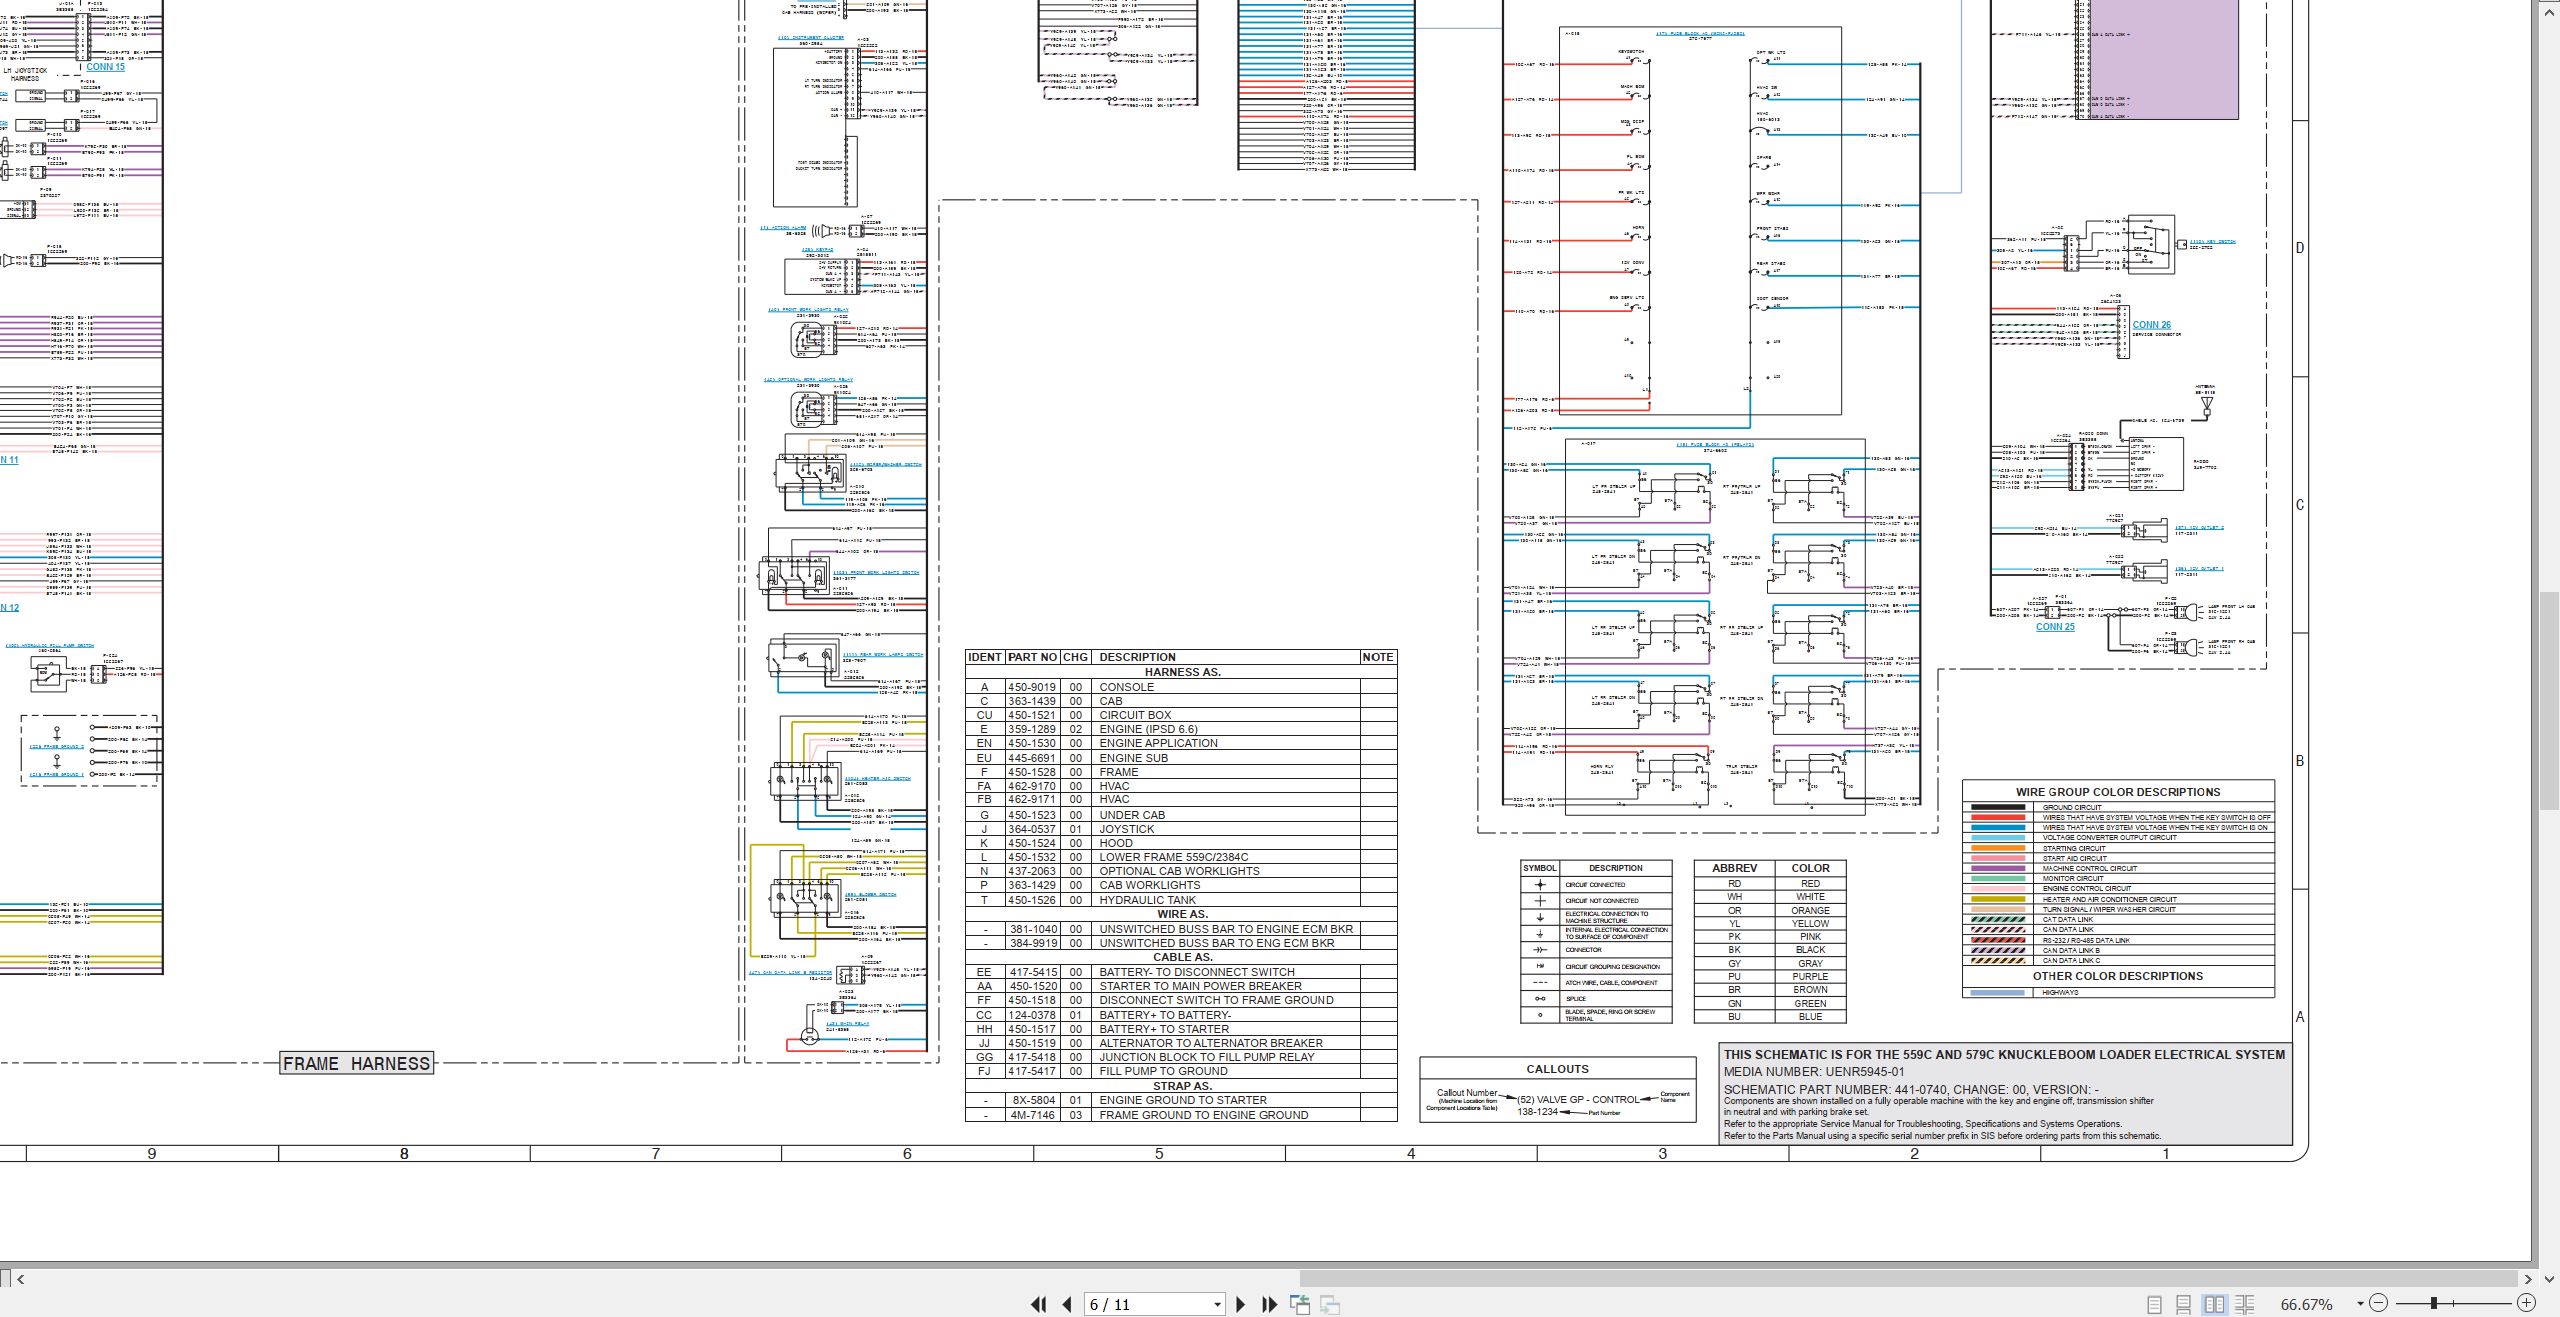Click the horizontal scrollbar thumb

pyautogui.click(x=1908, y=1278)
